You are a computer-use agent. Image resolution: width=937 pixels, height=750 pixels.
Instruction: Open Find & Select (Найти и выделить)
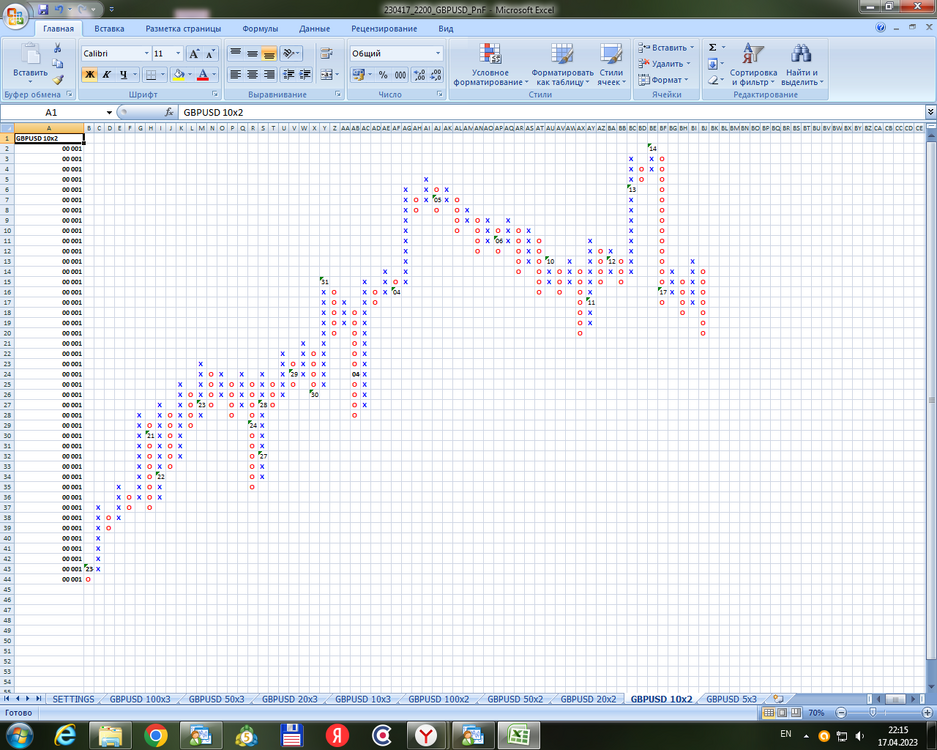802,65
